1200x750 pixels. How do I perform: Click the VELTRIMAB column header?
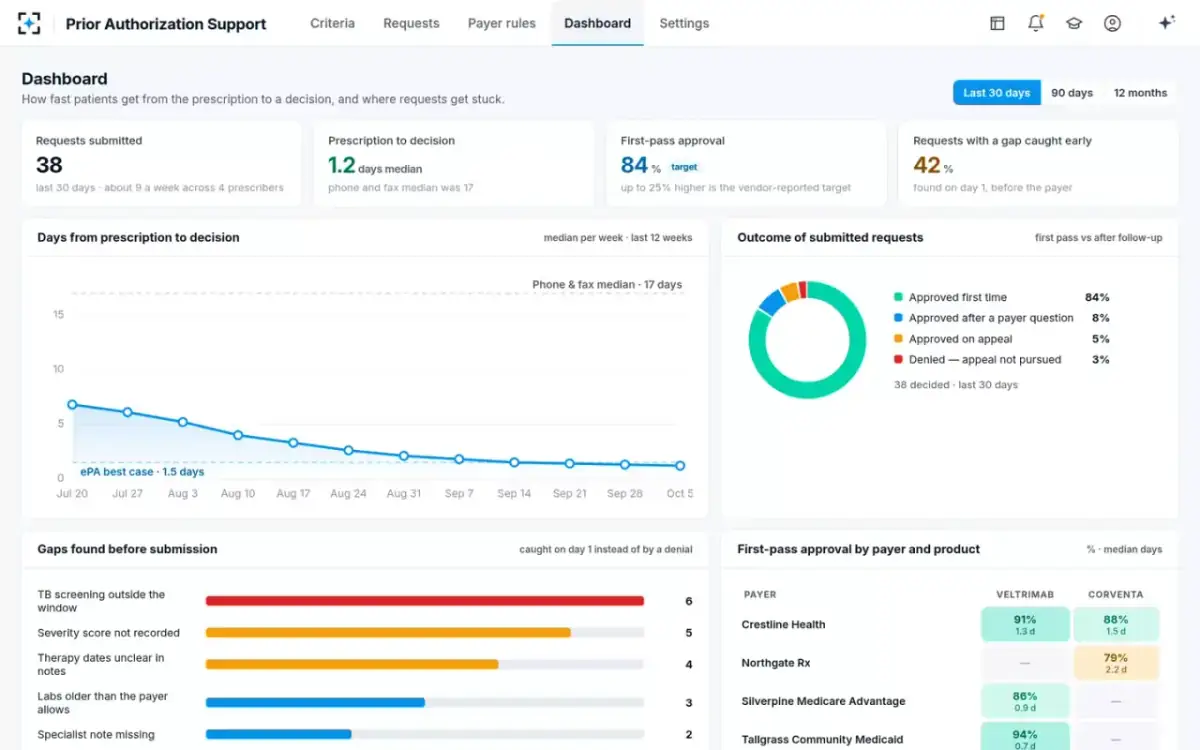tap(1025, 594)
